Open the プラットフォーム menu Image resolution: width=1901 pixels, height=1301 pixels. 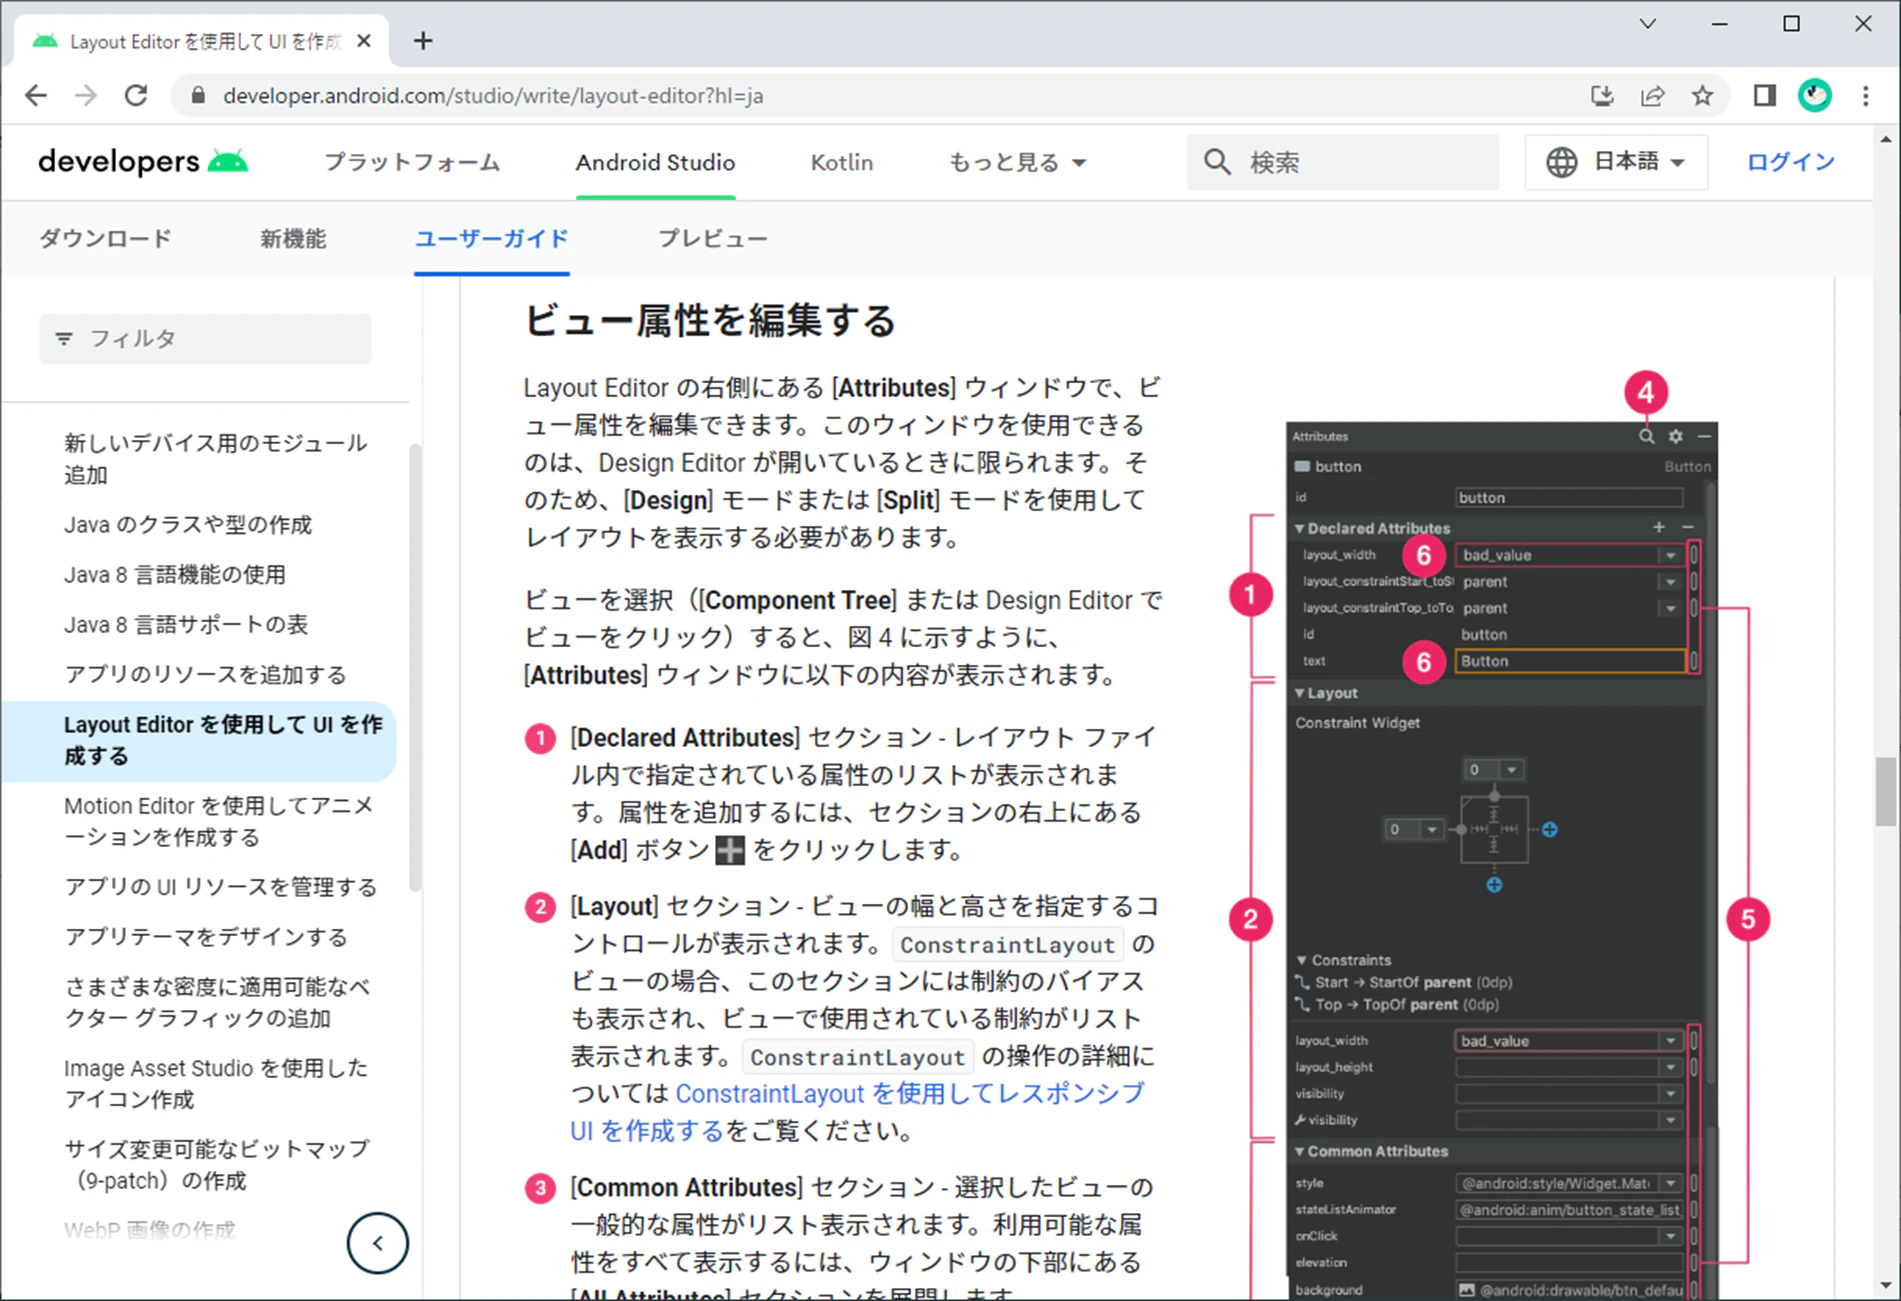click(x=412, y=162)
